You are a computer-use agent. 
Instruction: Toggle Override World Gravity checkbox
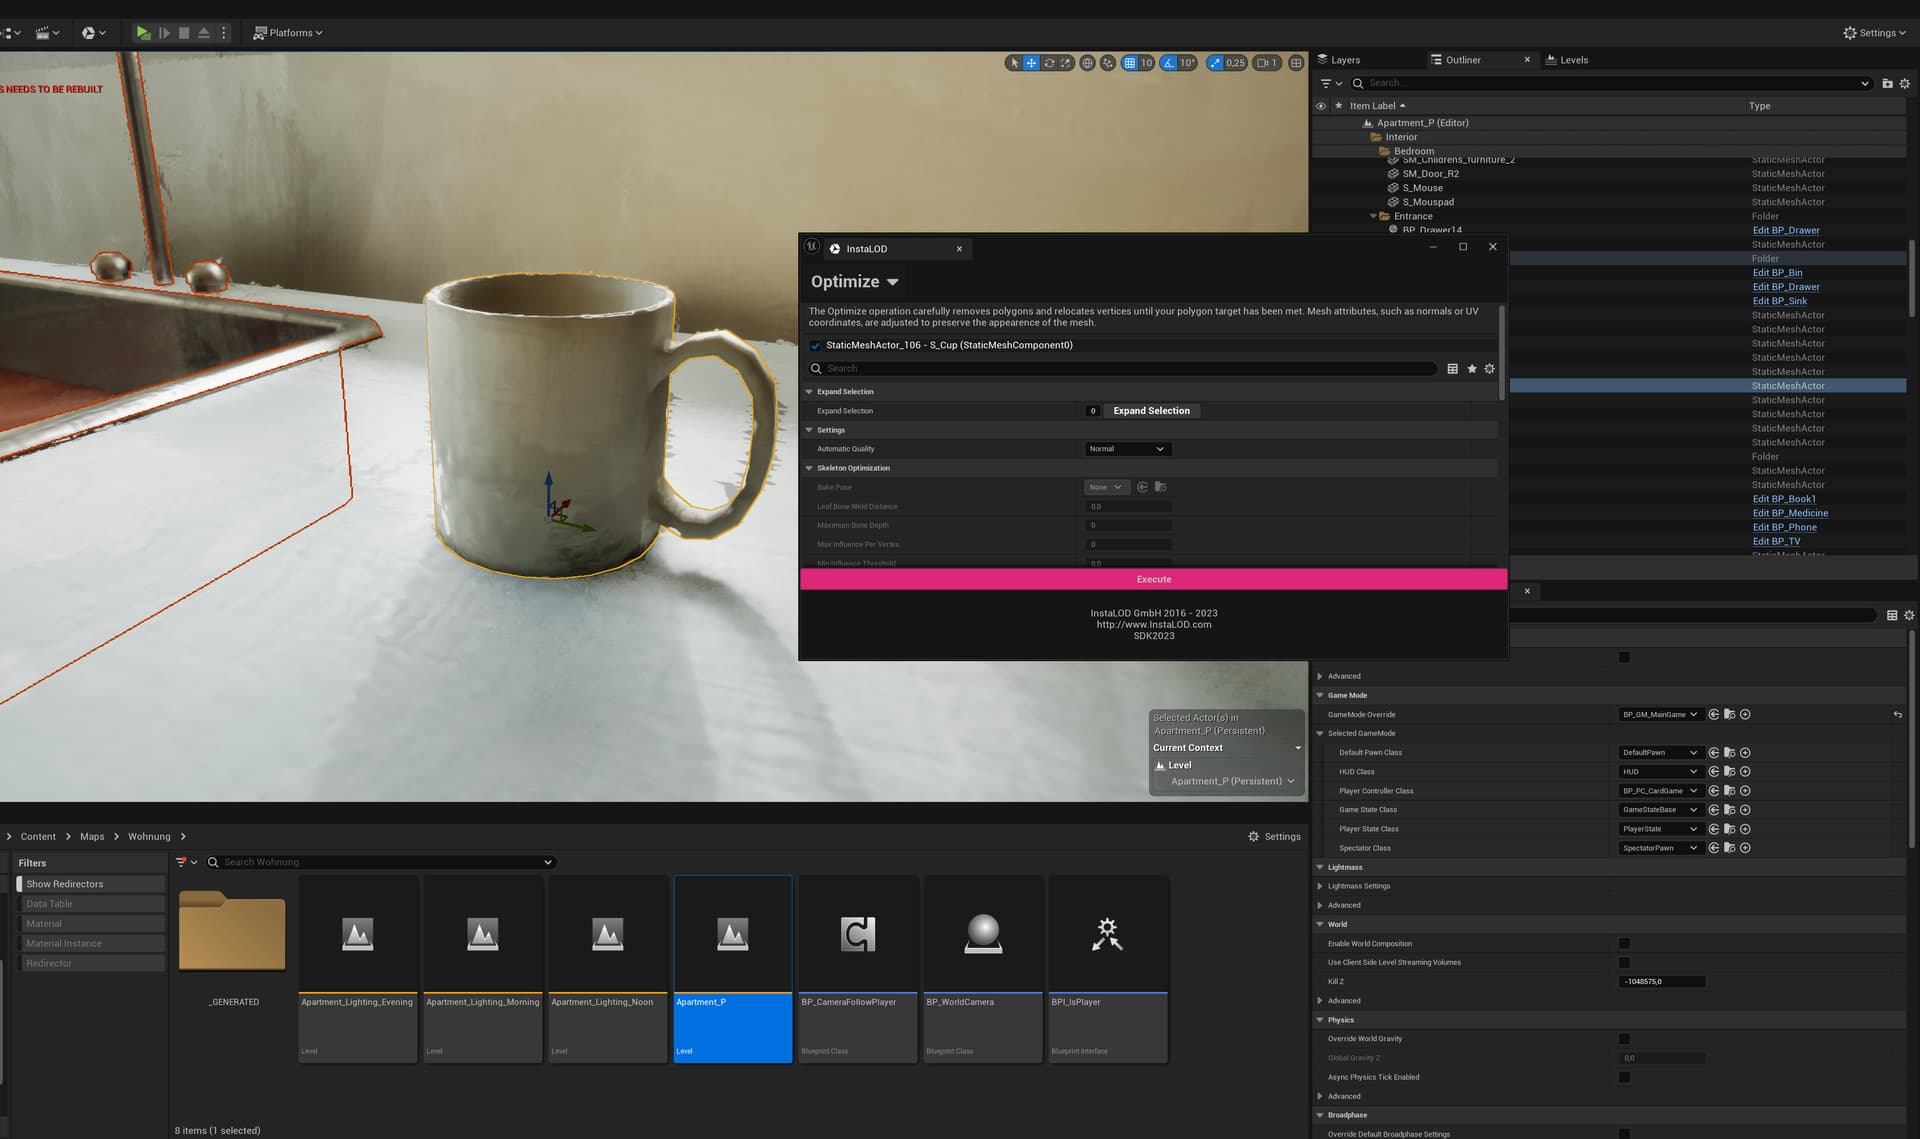(1624, 1039)
